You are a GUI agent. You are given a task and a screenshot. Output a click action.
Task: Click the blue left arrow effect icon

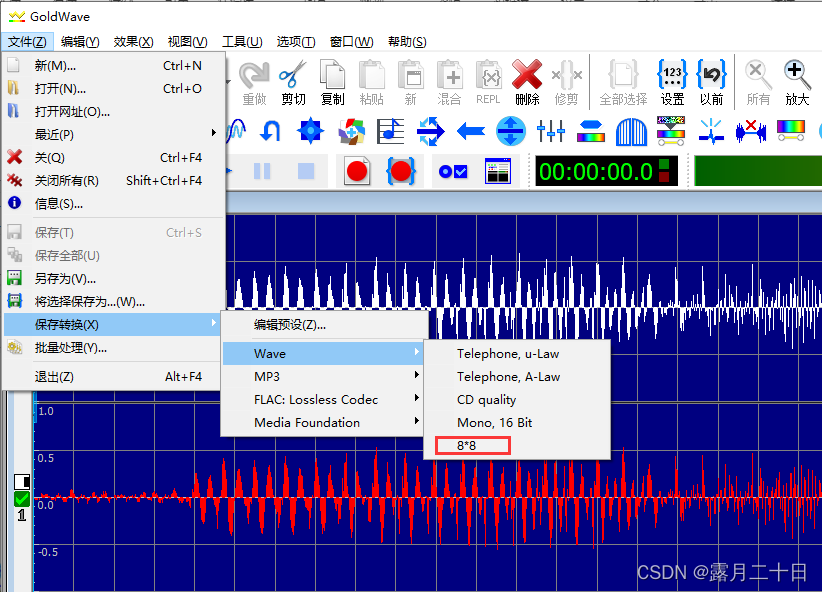(471, 131)
